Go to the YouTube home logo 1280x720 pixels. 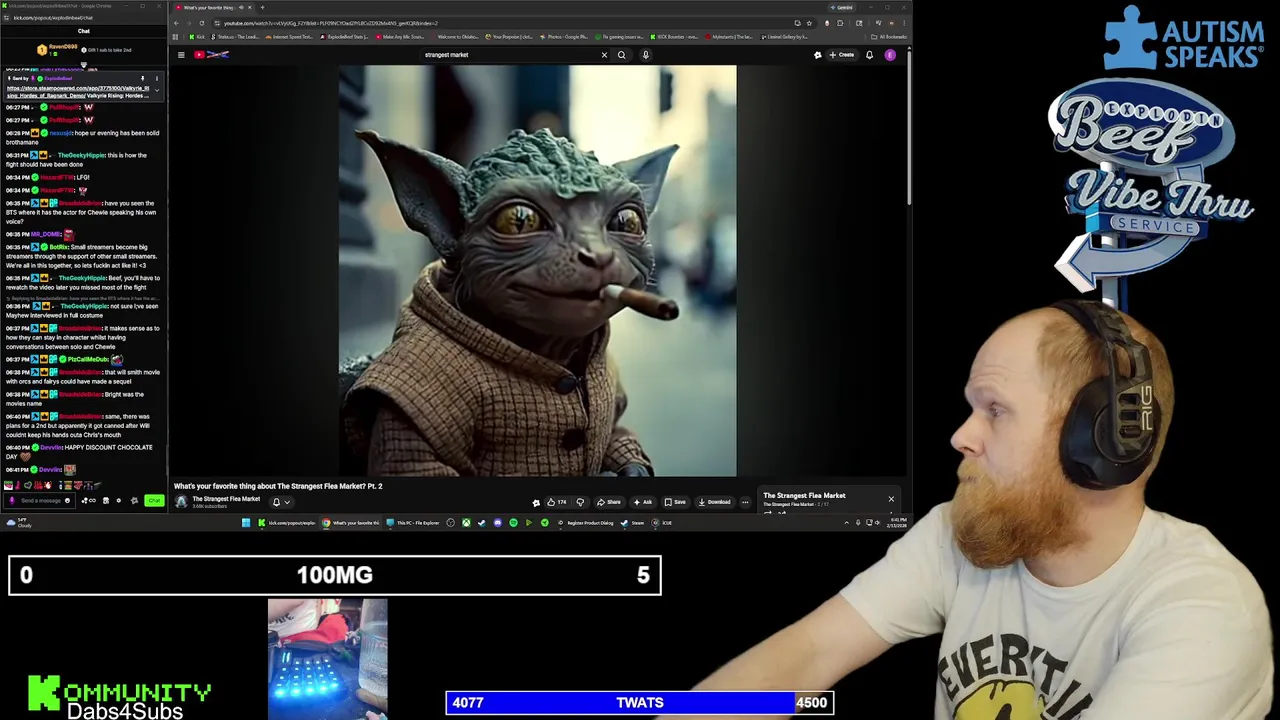(212, 55)
